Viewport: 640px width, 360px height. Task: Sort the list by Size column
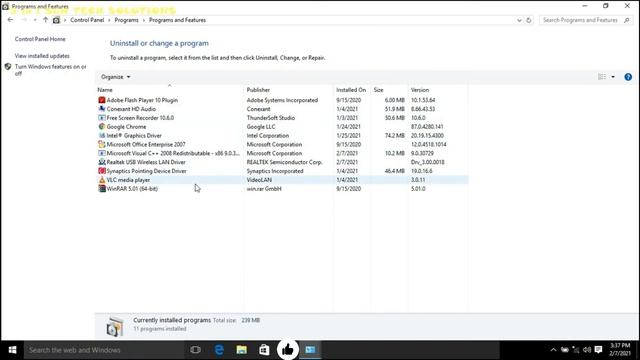378,90
